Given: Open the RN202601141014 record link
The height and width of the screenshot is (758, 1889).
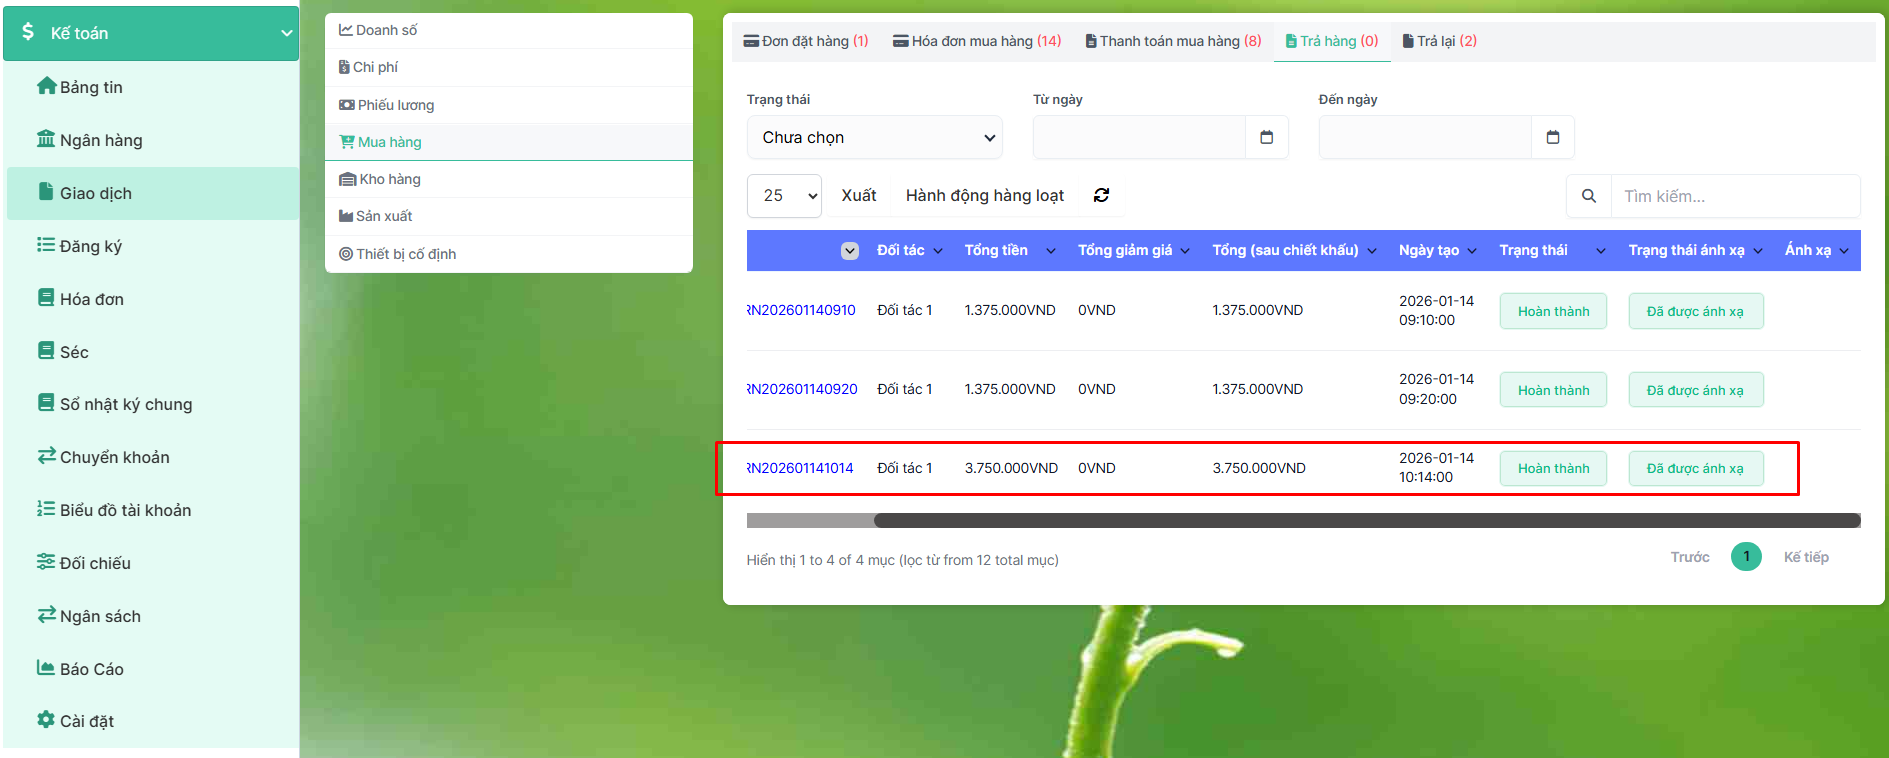Looking at the screenshot, I should click(801, 468).
